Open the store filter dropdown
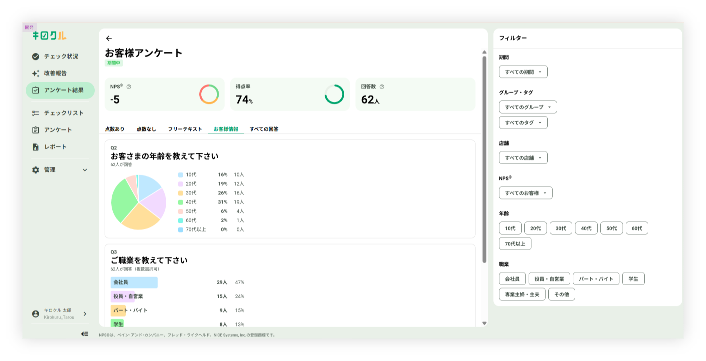706x361 pixels. [x=523, y=158]
